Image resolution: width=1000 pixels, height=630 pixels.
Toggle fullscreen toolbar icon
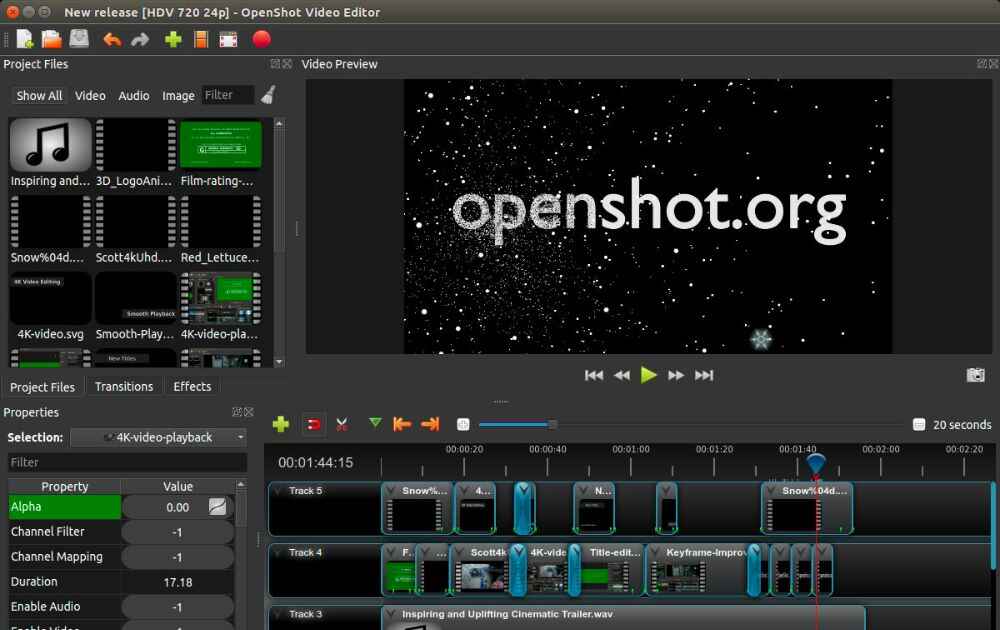[228, 40]
